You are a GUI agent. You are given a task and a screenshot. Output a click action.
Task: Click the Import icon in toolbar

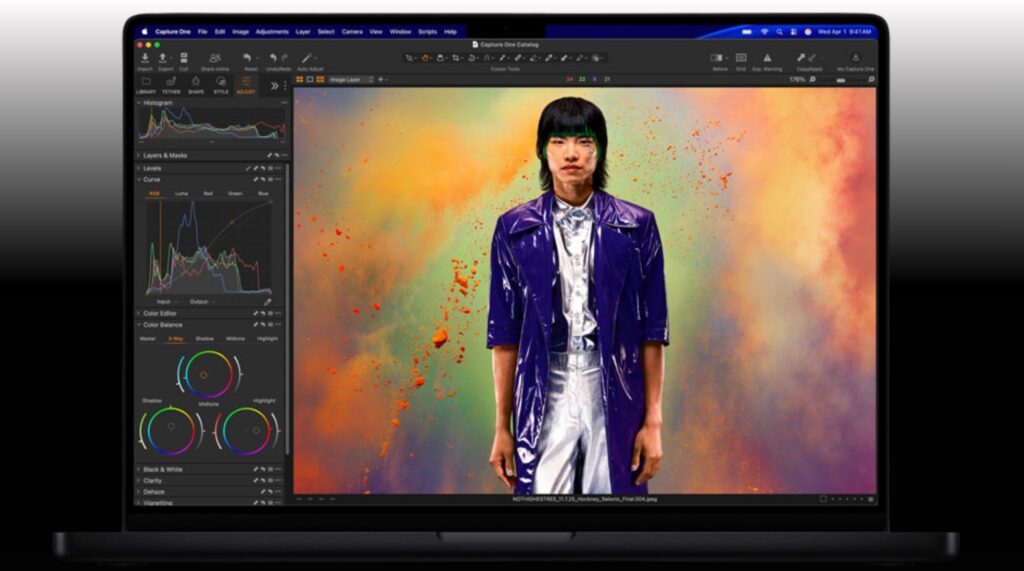[145, 58]
